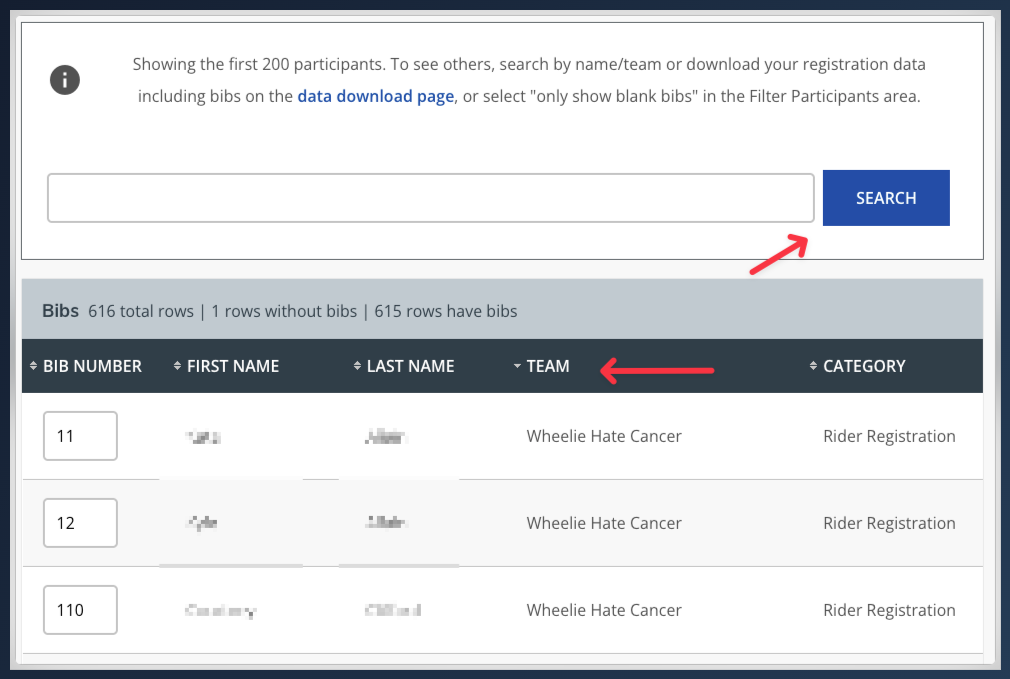Viewport: 1010px width, 679px height.
Task: Click the '616 total rows' text
Action: click(x=141, y=311)
